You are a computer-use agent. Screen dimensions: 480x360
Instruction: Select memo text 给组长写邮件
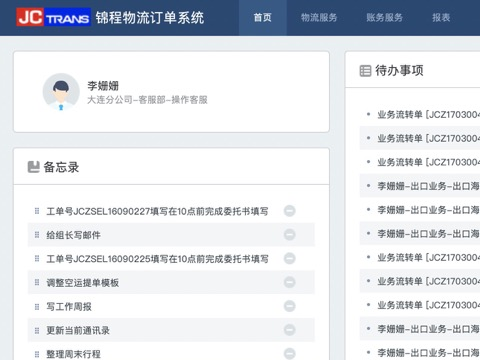(x=73, y=235)
